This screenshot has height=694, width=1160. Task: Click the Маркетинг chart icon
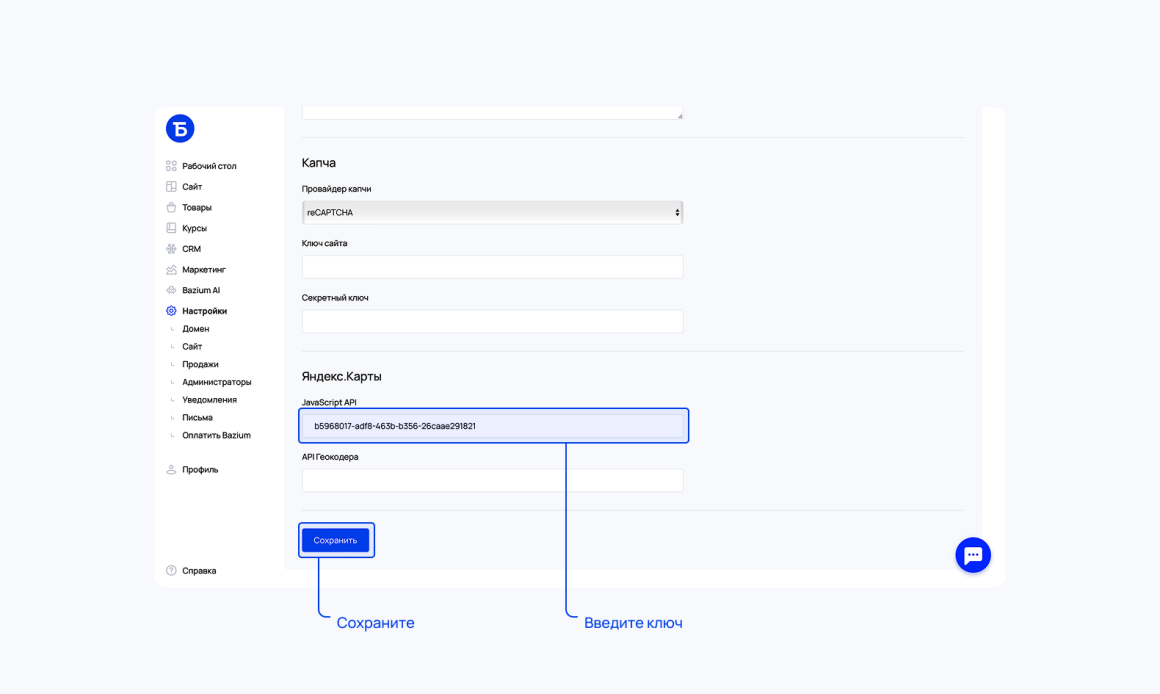tap(171, 269)
